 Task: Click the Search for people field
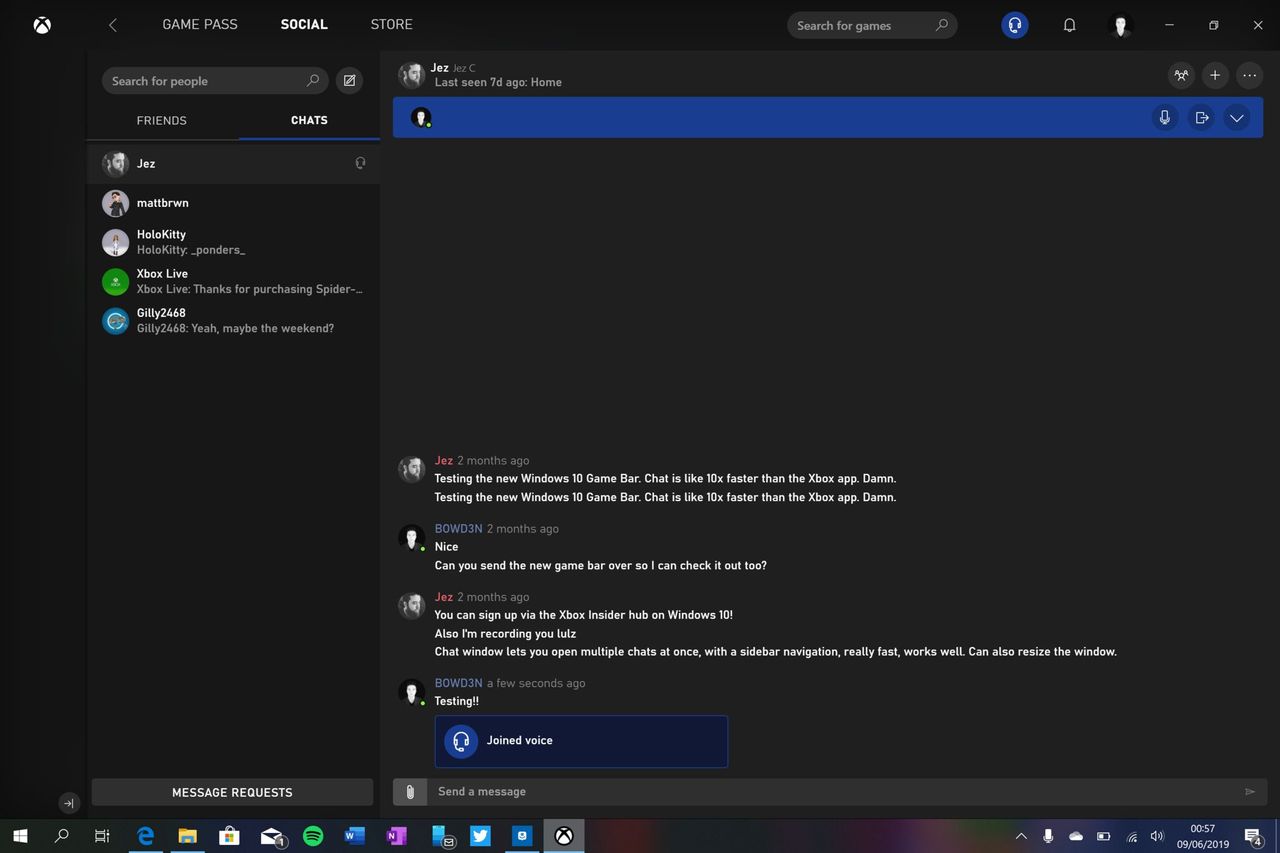(x=215, y=81)
